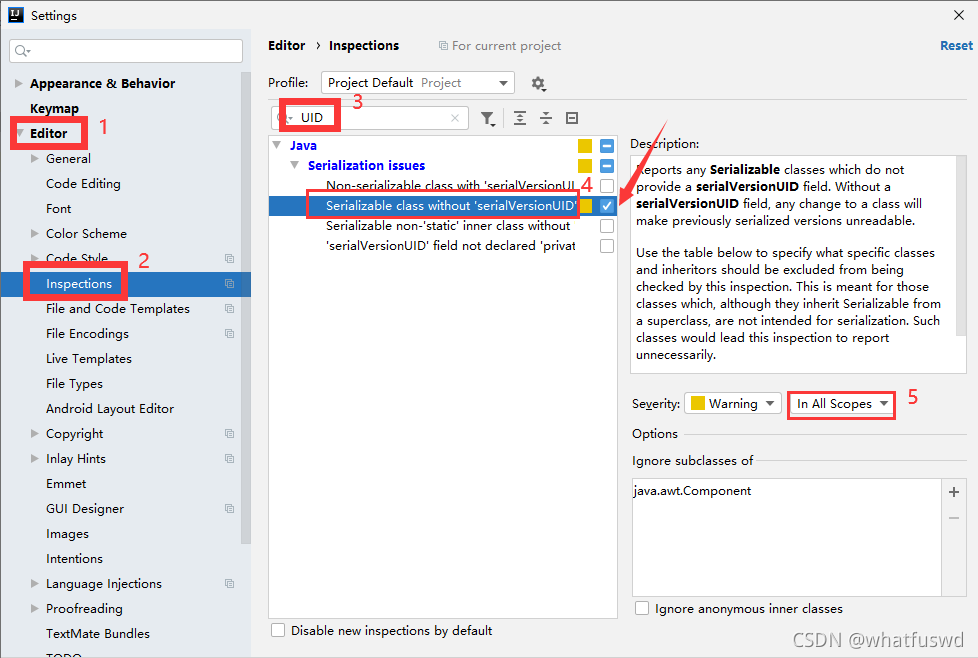Click project-level icon next to Inlay Hints
Viewport: 978px width, 658px height.
tap(230, 458)
